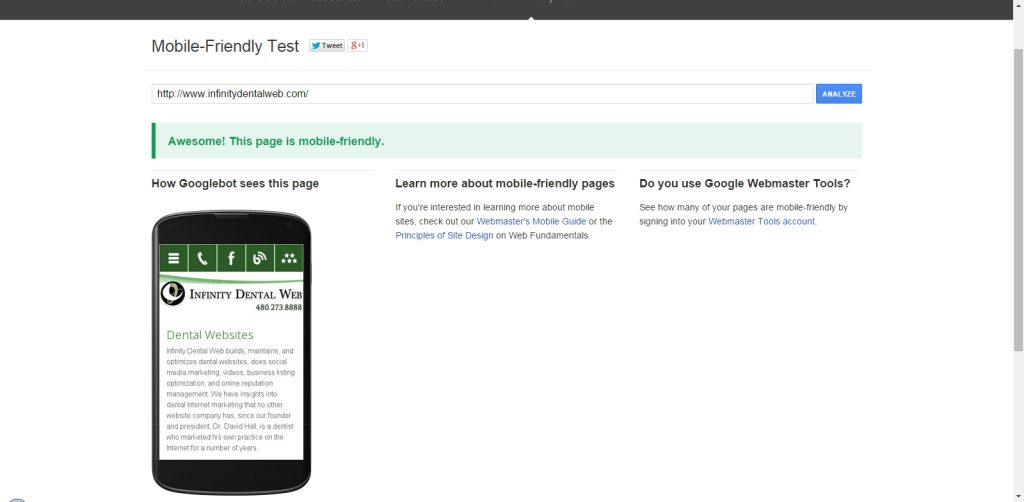Click the Google +1 button

pos(357,46)
